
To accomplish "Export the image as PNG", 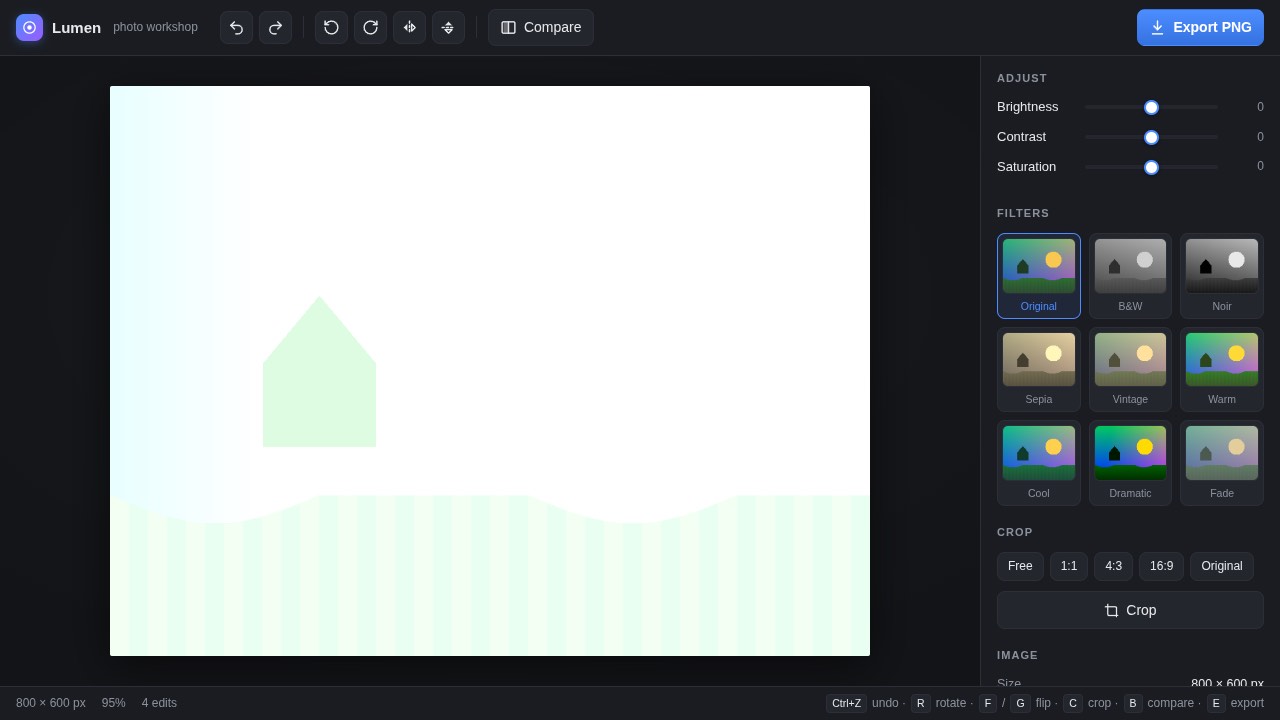I will point(1200,27).
